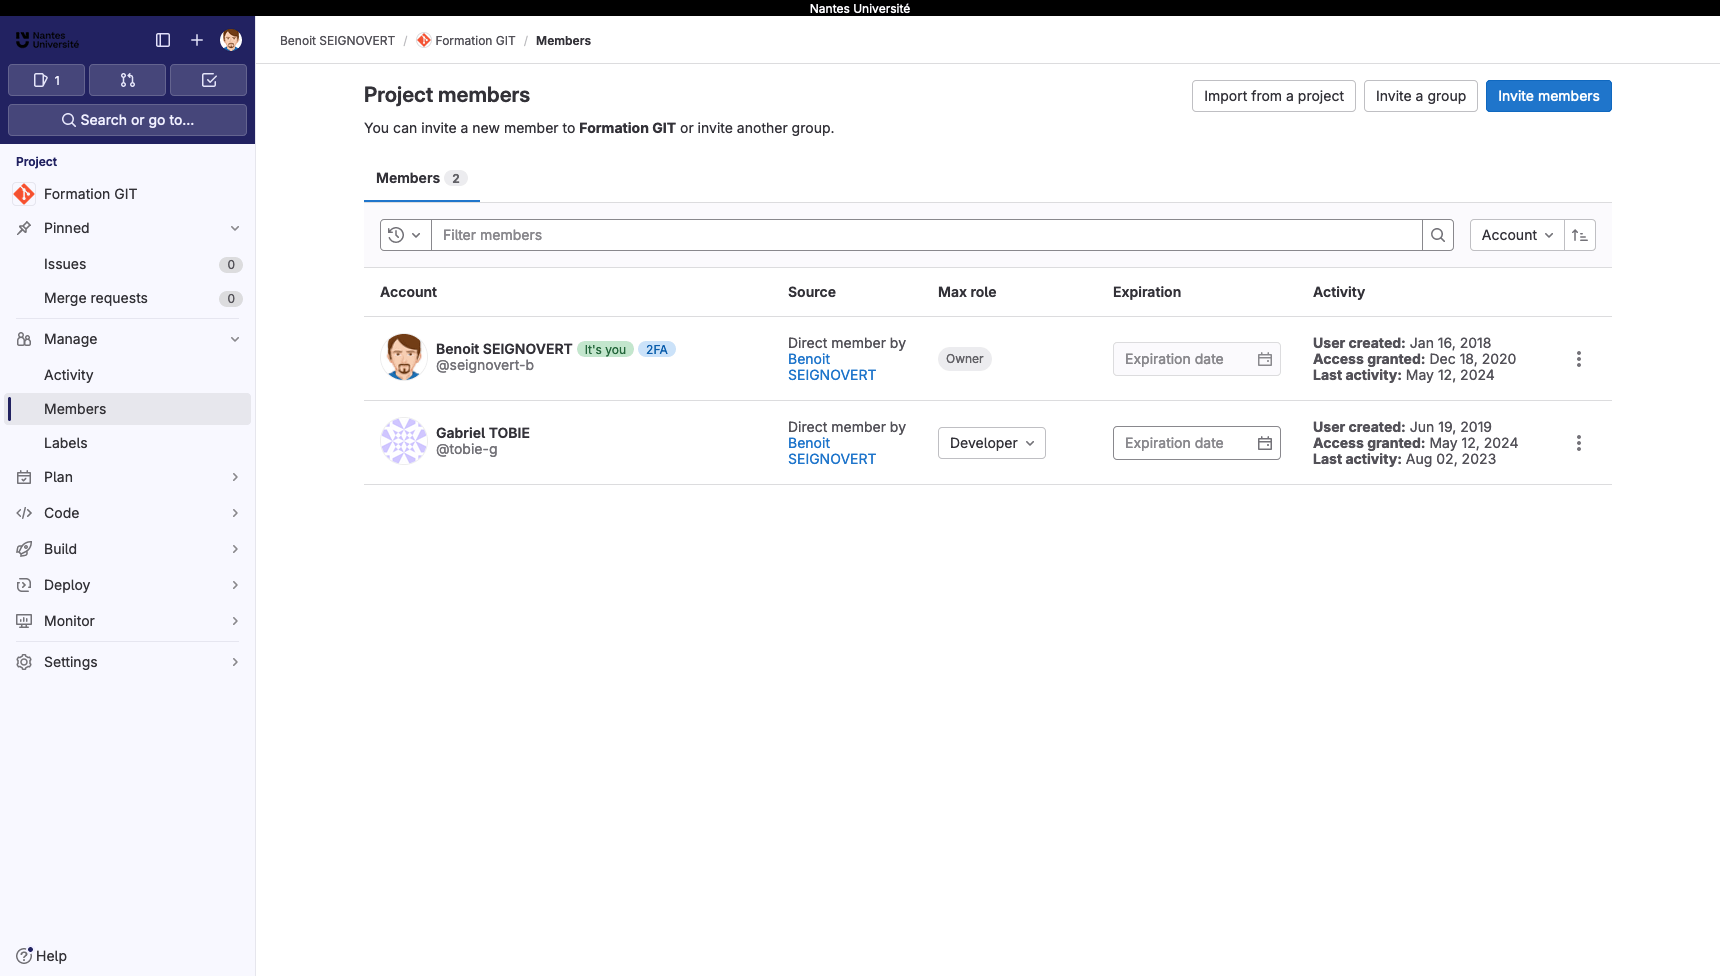
Task: Click Gabriel TOBIE member name
Action: (x=483, y=433)
